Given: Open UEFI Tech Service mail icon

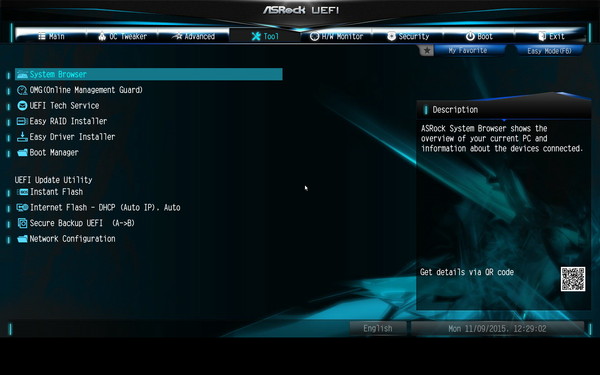Looking at the screenshot, I should pos(22,106).
